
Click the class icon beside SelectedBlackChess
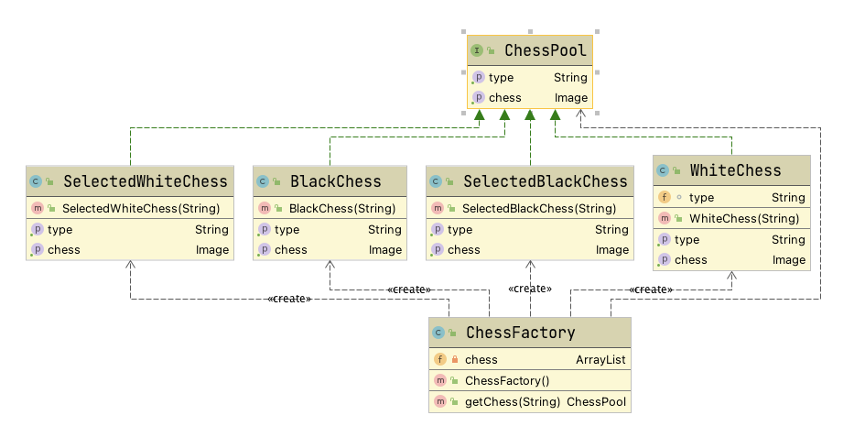[x=436, y=181]
